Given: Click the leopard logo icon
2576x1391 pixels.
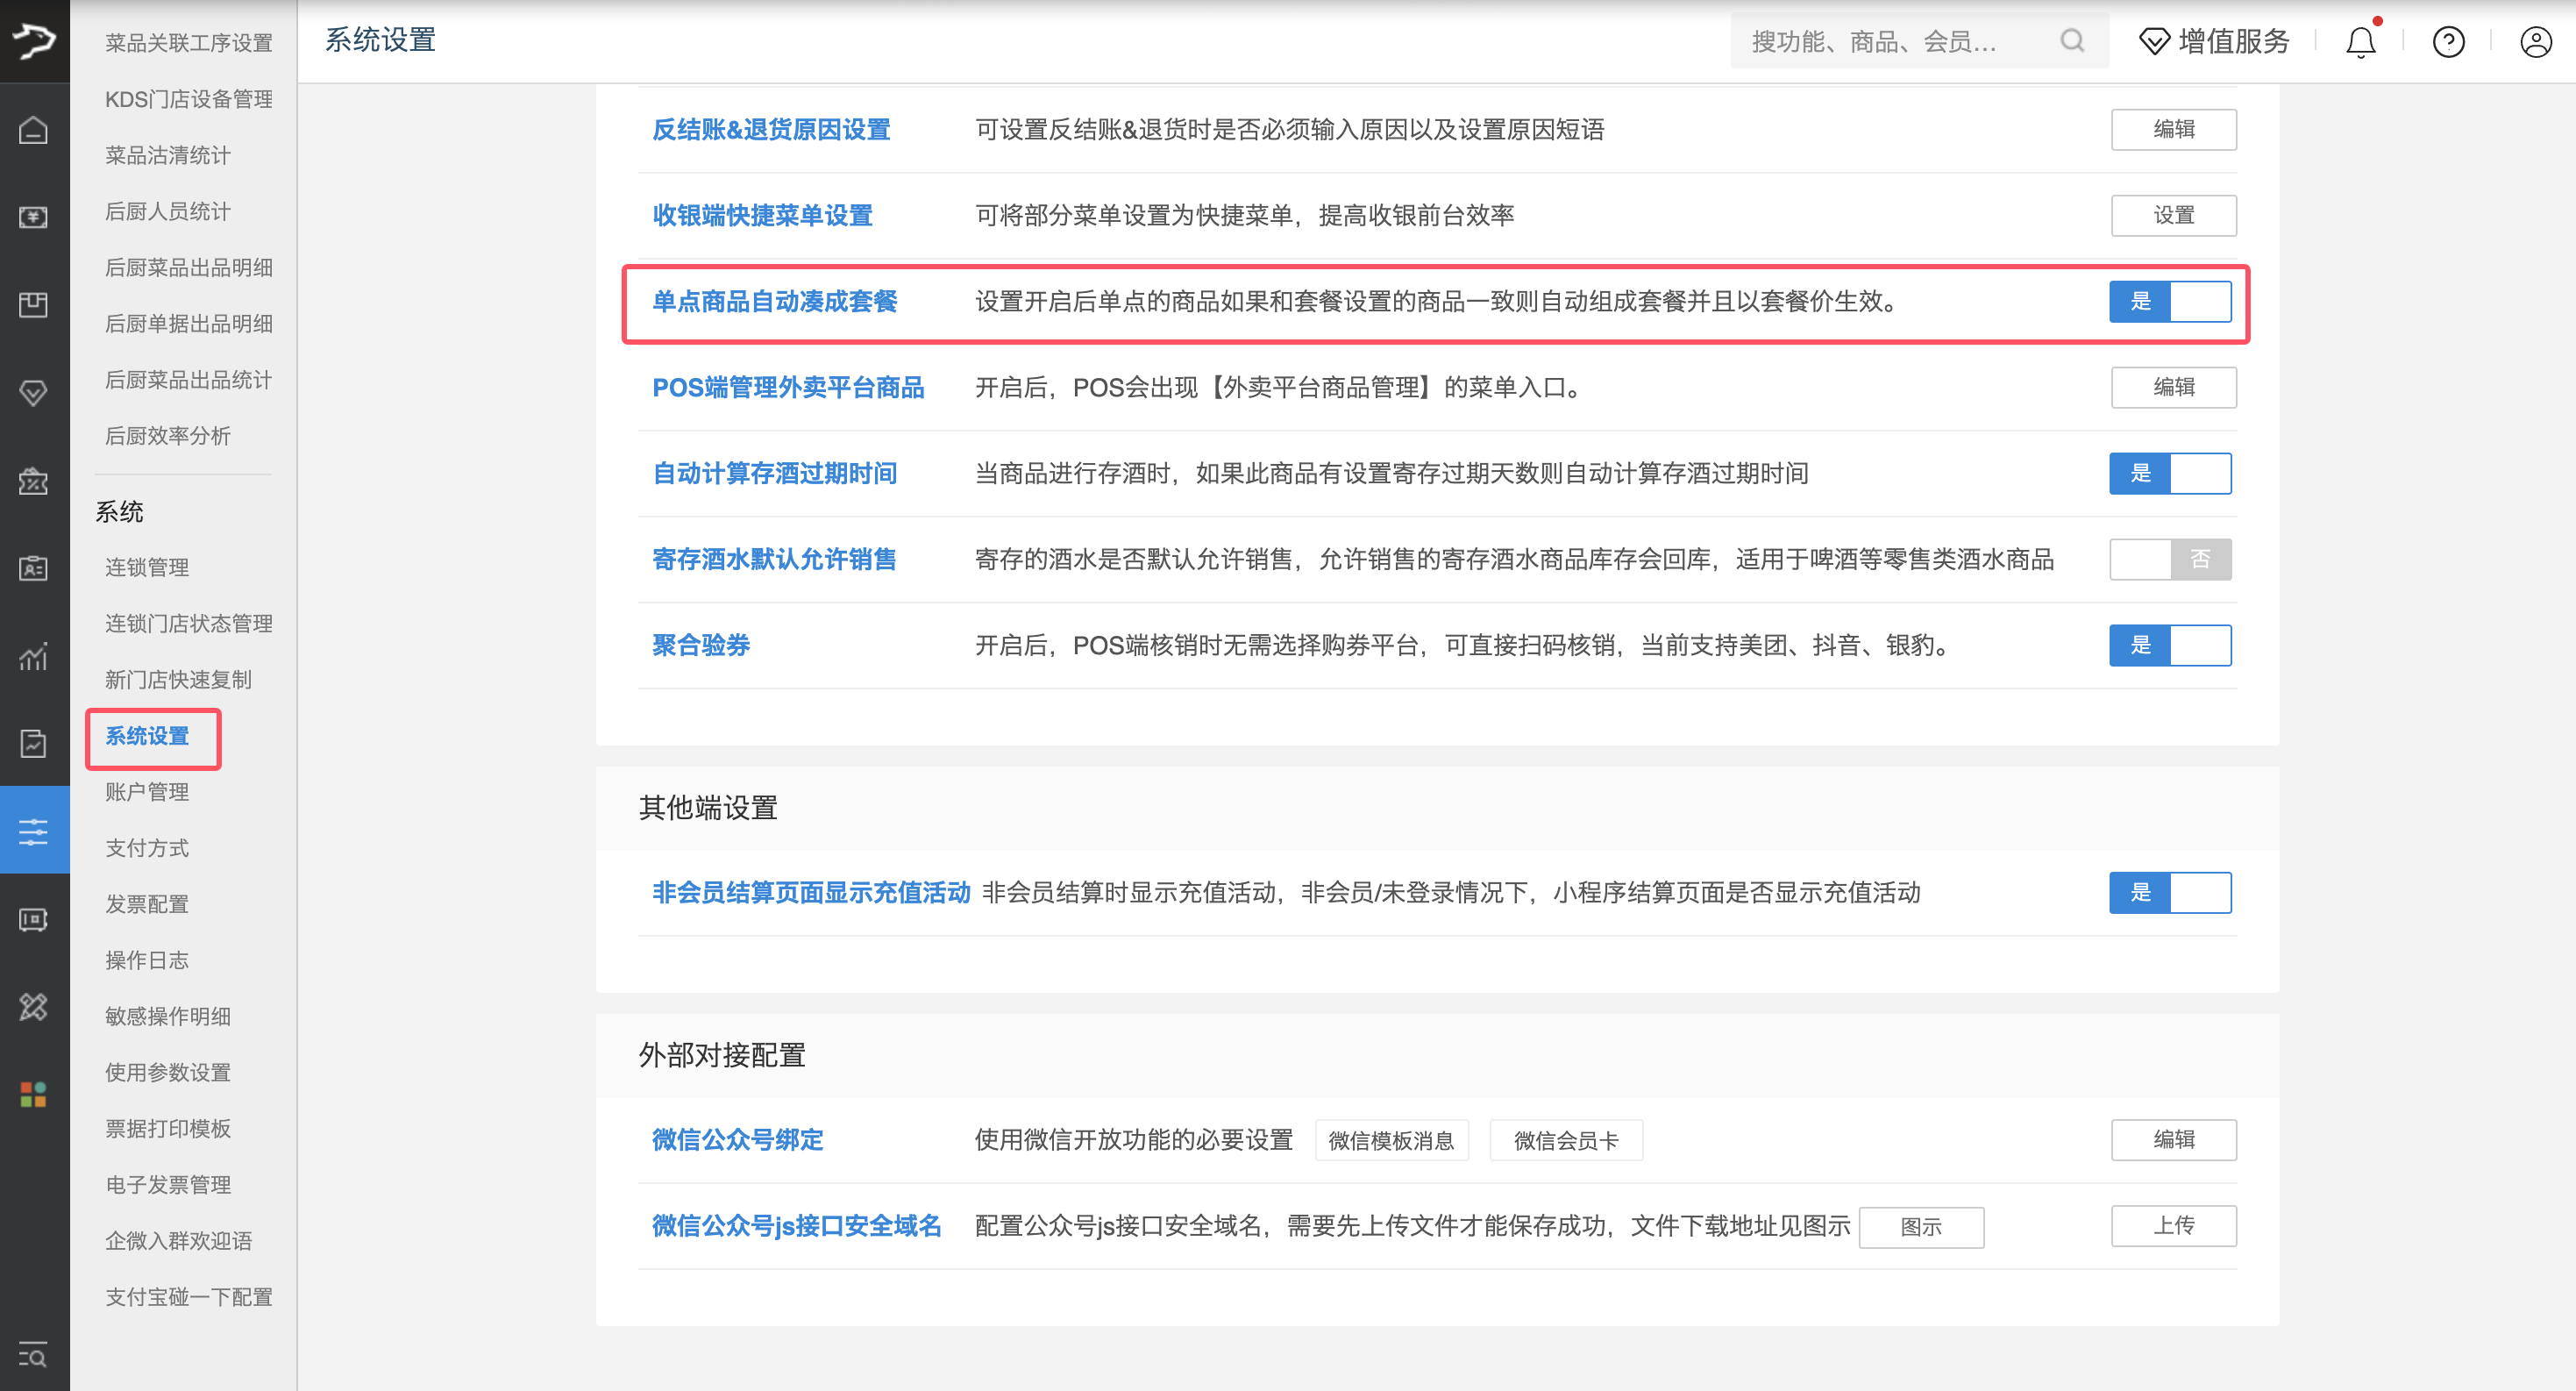Looking at the screenshot, I should point(34,41).
